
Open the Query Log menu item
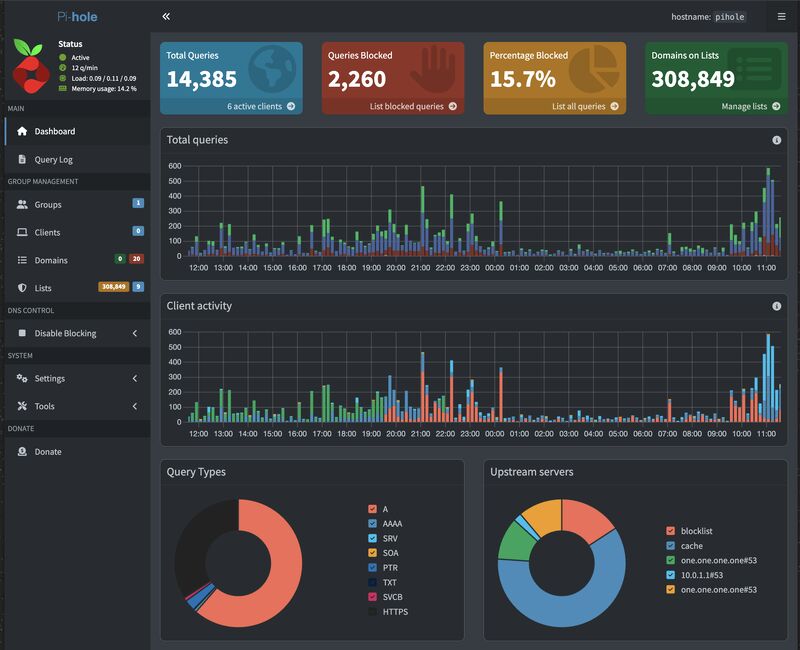[x=78, y=159]
